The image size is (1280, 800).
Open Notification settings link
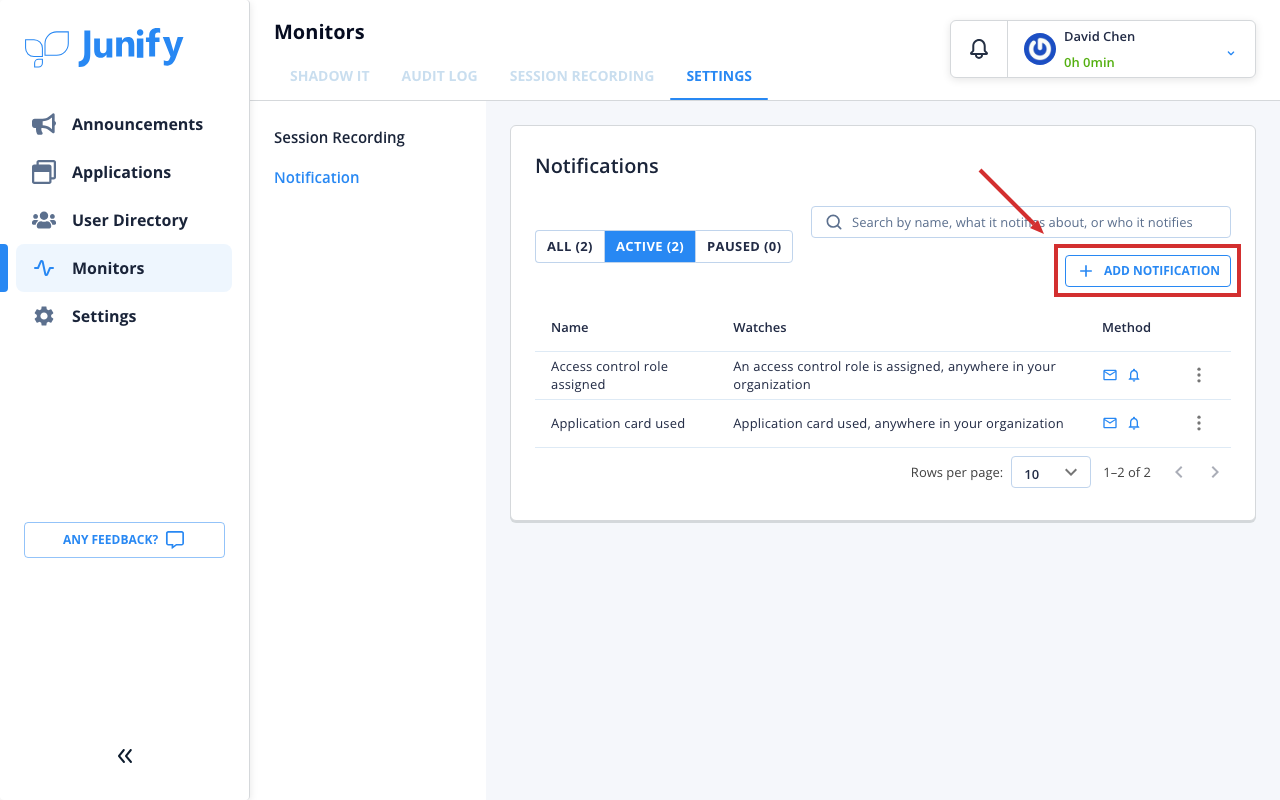pos(317,177)
